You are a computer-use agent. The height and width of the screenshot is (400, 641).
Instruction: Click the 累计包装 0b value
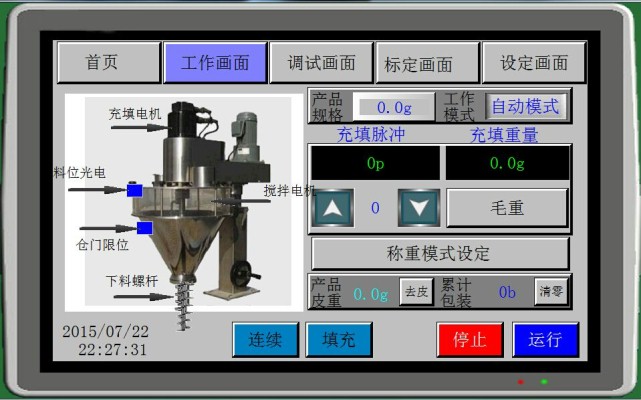pyautogui.click(x=507, y=292)
